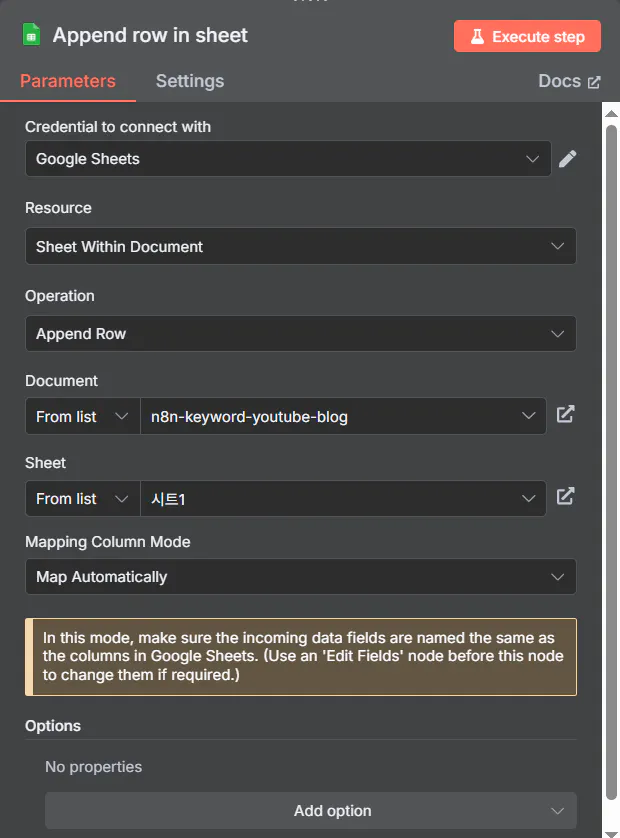Click the Options section heading
The height and width of the screenshot is (838, 620).
53,726
